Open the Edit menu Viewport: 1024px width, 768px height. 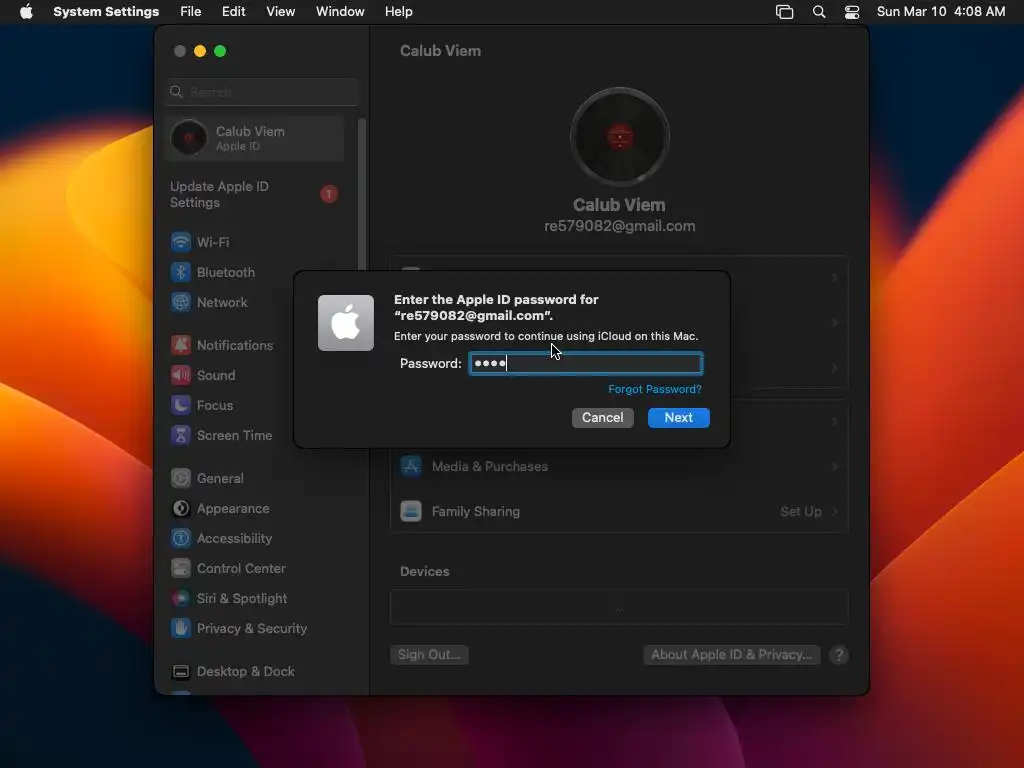click(x=234, y=12)
